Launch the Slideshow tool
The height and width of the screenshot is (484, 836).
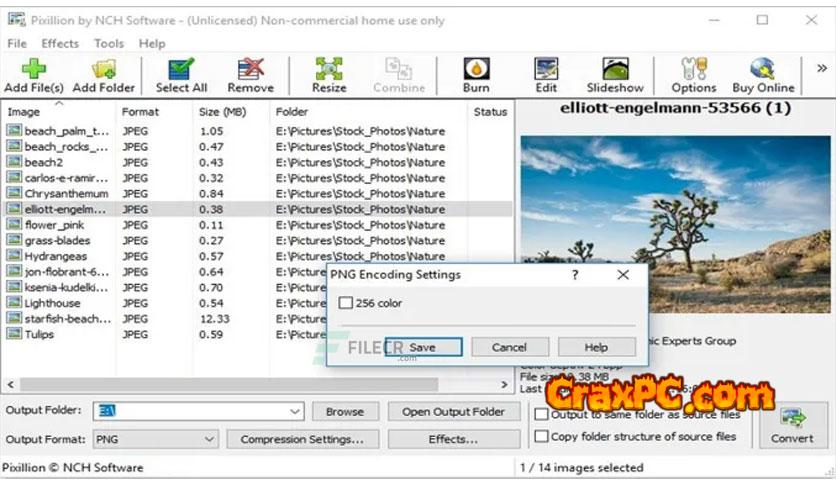point(615,69)
